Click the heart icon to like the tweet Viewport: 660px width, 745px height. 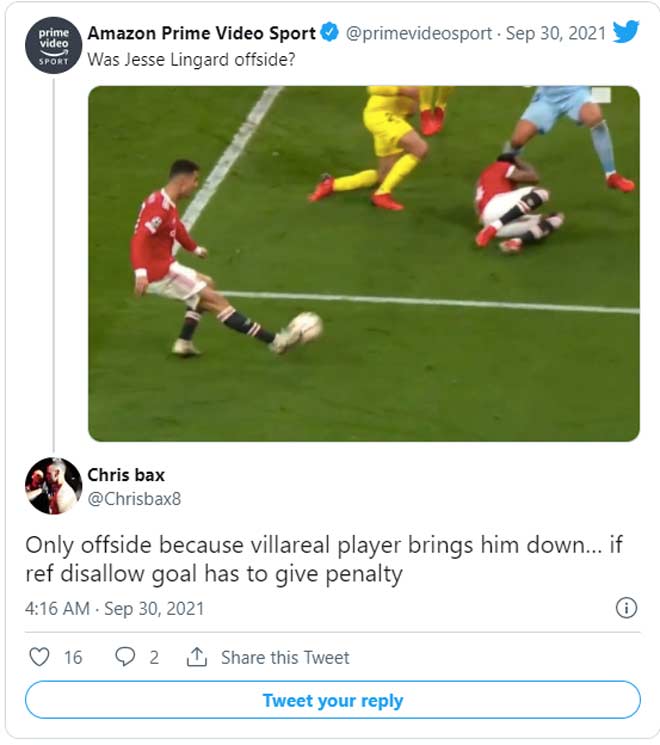click(x=39, y=657)
